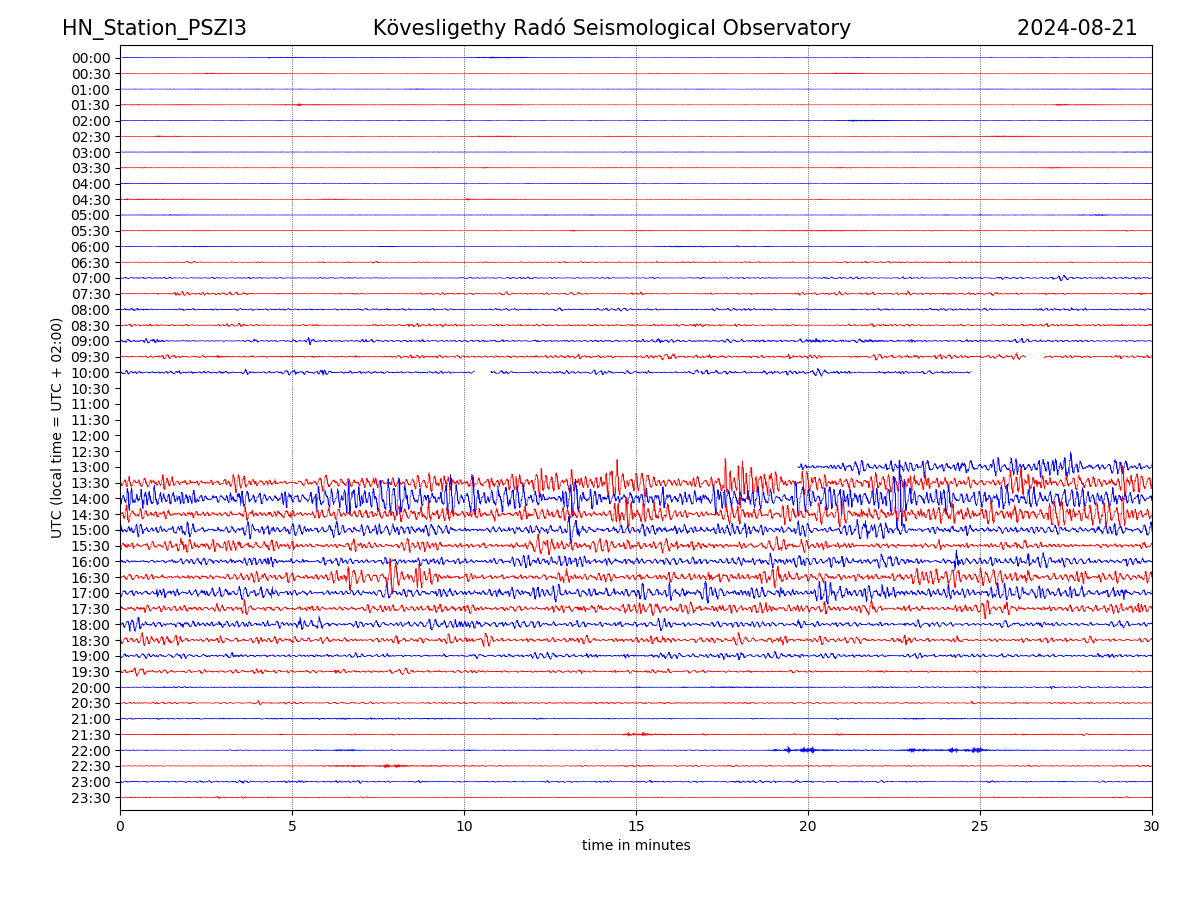This screenshot has width=1200, height=900.
Task: Select the 22:00 time row label
Action: point(90,751)
